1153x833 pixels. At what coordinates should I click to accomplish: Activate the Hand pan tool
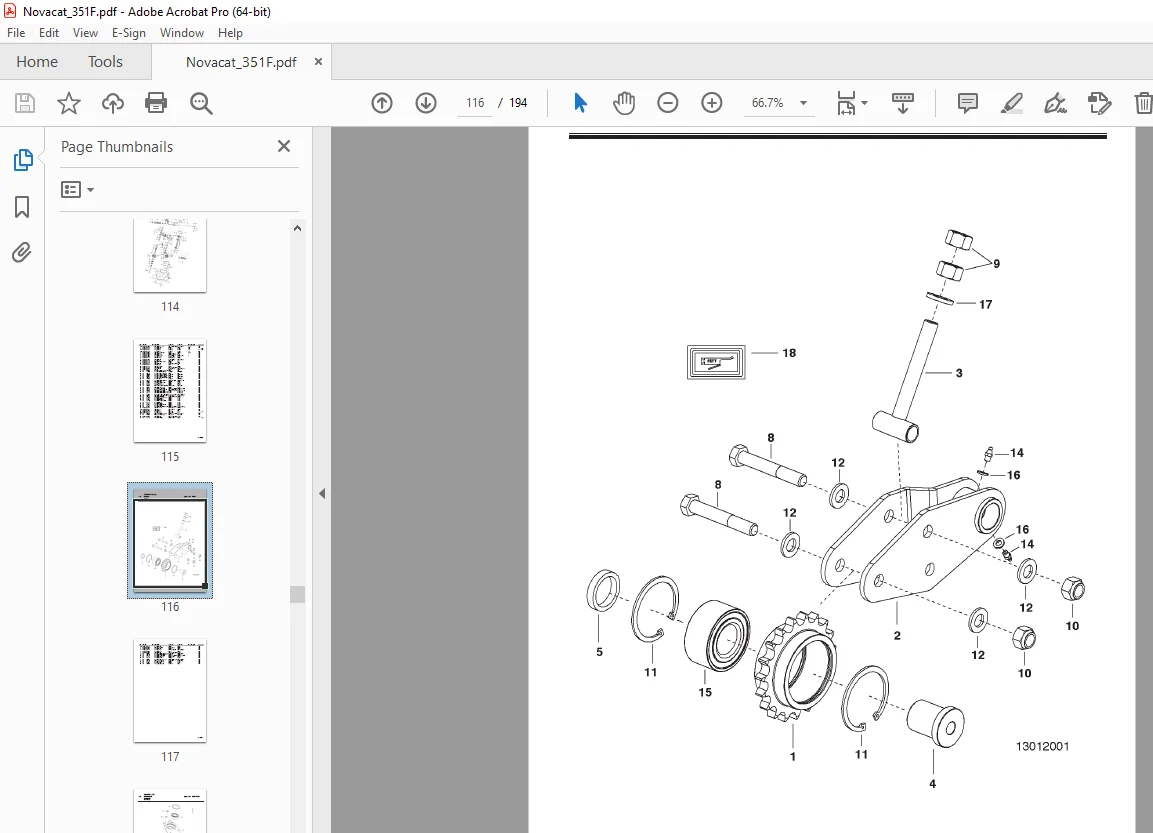click(624, 103)
